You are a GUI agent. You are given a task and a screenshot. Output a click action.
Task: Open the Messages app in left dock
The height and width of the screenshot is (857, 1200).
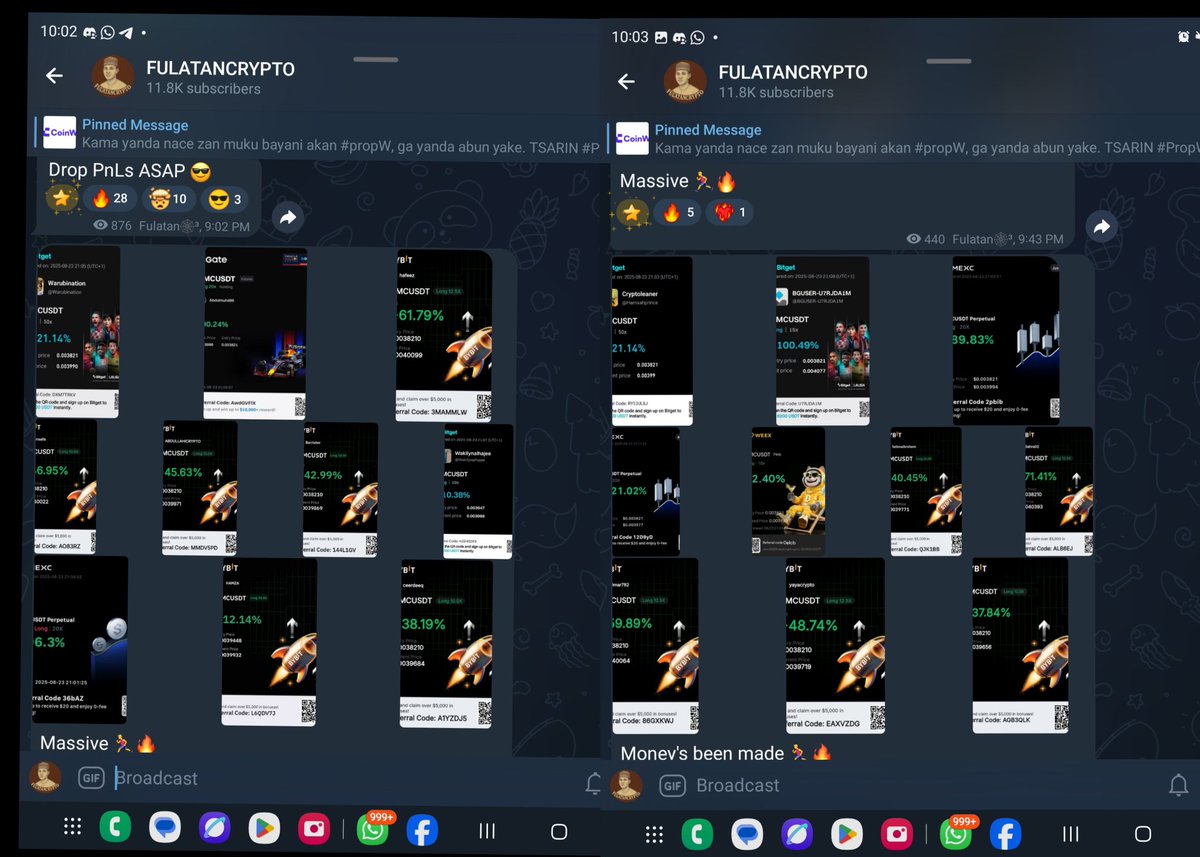point(165,829)
